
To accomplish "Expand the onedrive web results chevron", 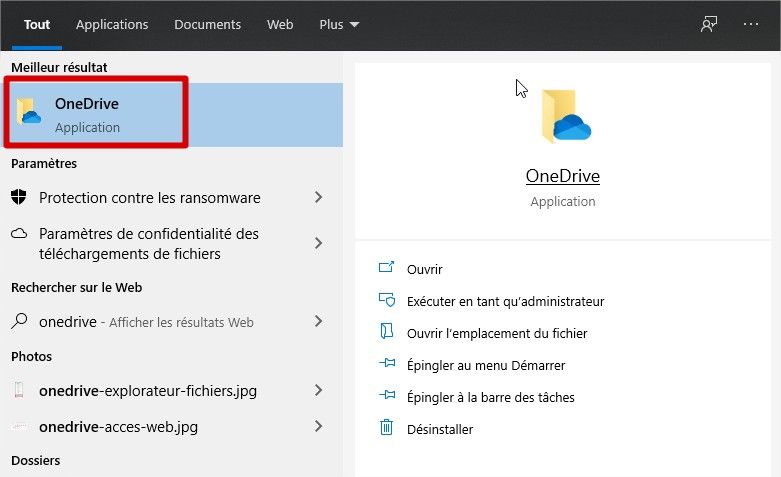I will point(319,322).
